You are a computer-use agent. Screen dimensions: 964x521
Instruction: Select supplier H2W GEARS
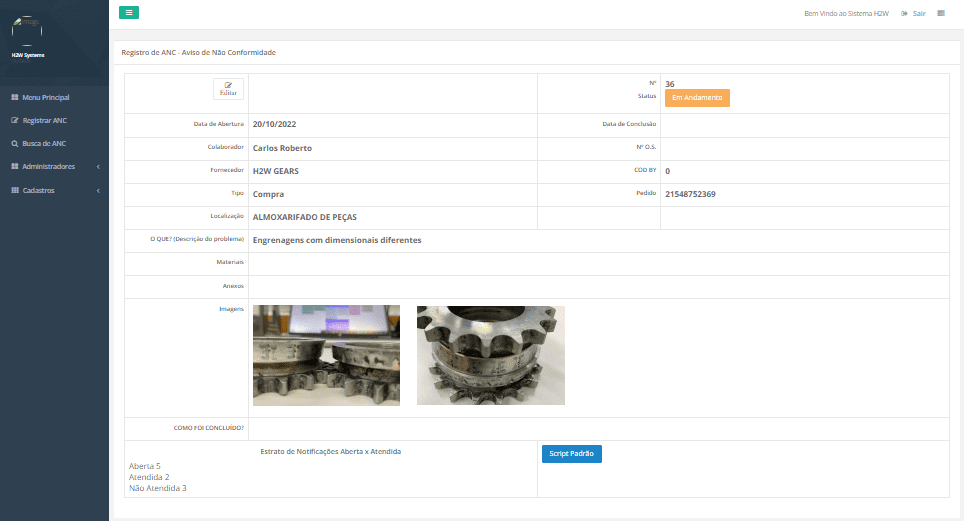point(275,171)
